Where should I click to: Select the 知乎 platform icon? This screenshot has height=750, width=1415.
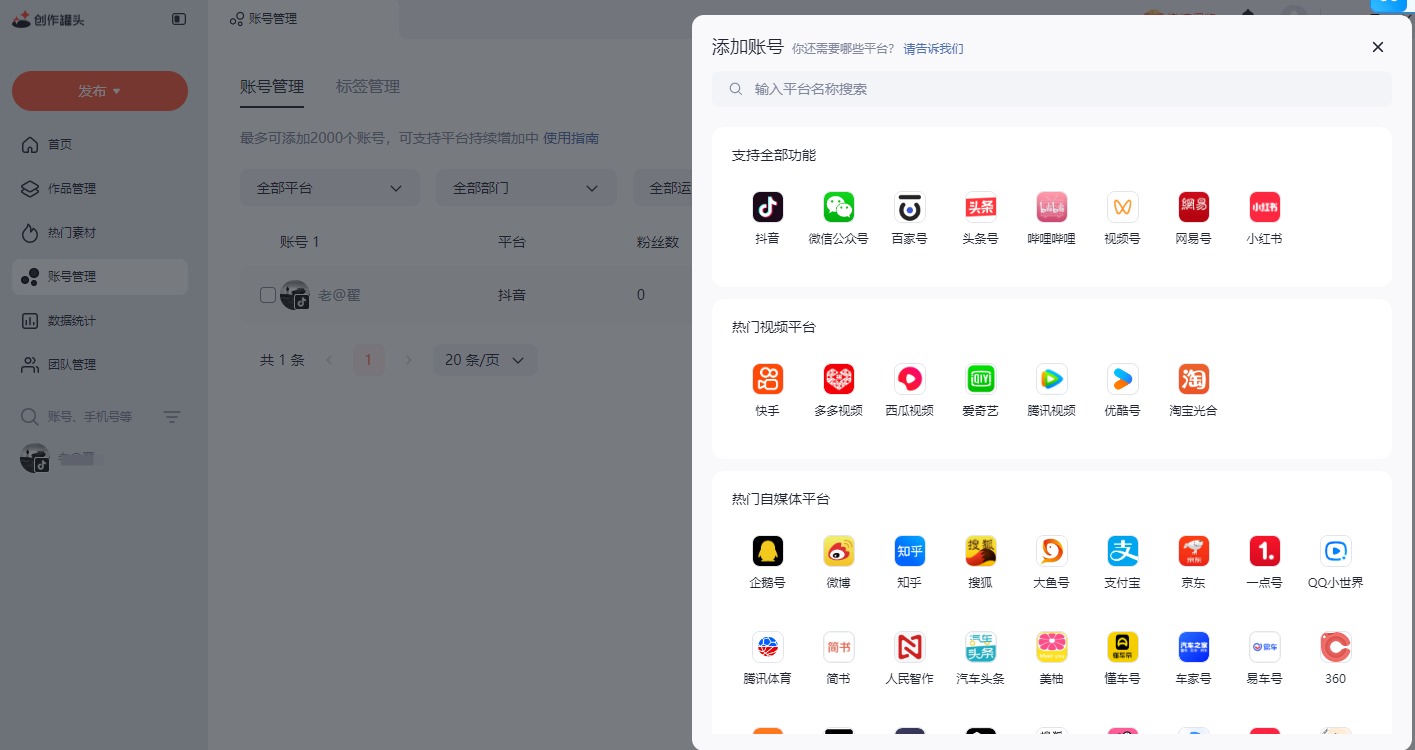[909, 551]
